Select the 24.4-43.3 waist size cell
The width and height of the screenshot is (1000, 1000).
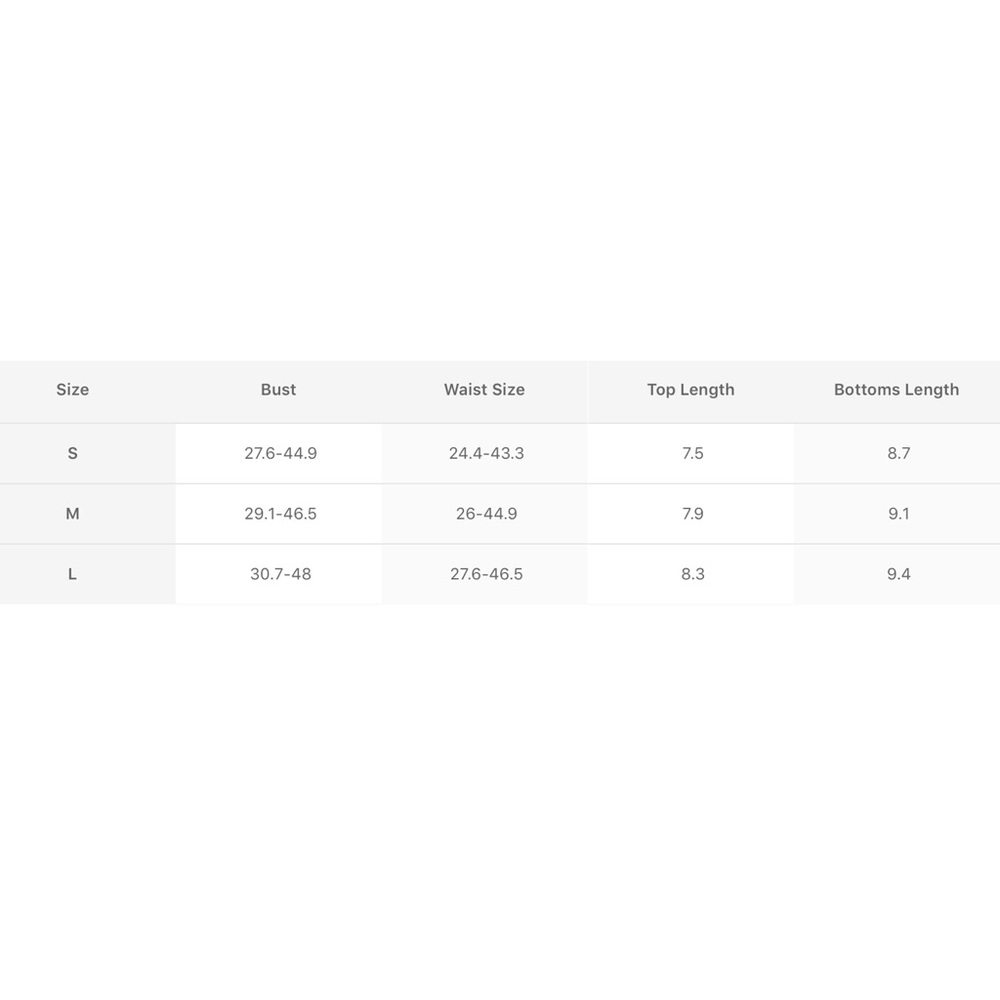486,453
